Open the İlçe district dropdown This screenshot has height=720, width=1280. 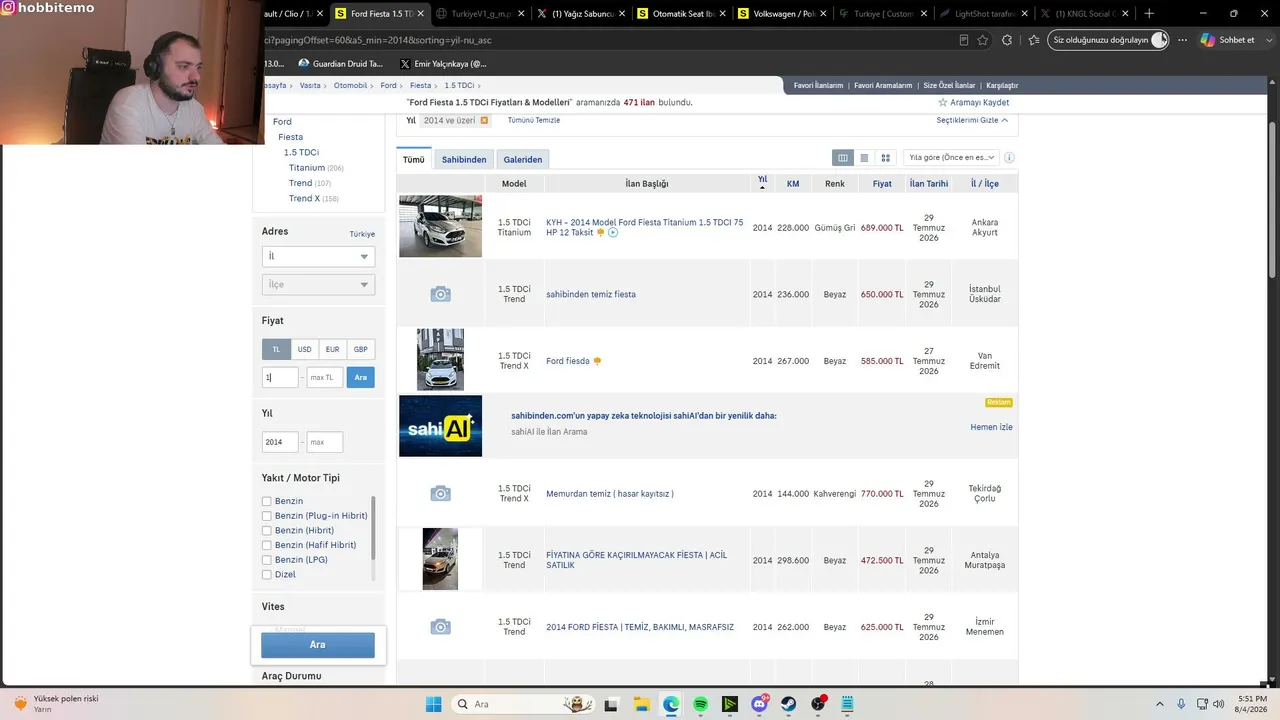[x=318, y=284]
